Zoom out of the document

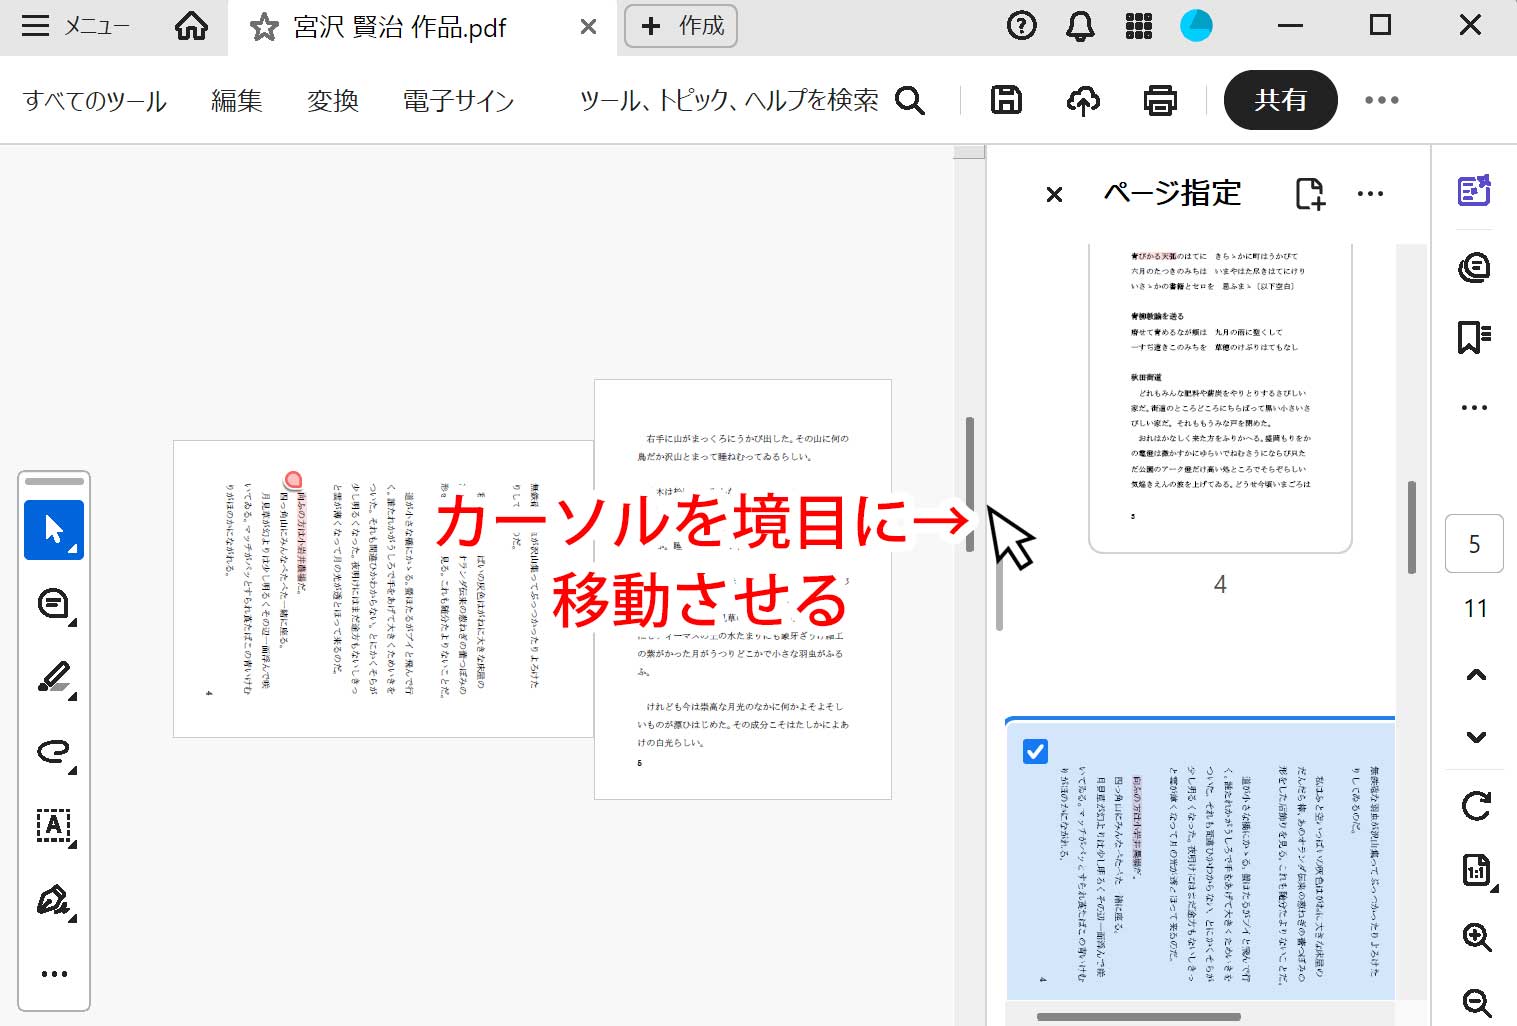pos(1477,1002)
